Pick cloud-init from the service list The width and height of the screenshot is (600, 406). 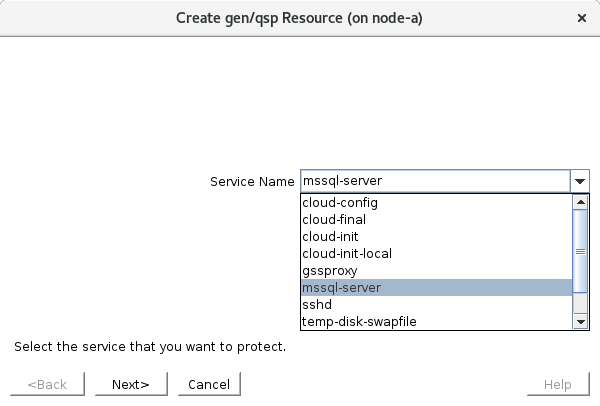330,236
